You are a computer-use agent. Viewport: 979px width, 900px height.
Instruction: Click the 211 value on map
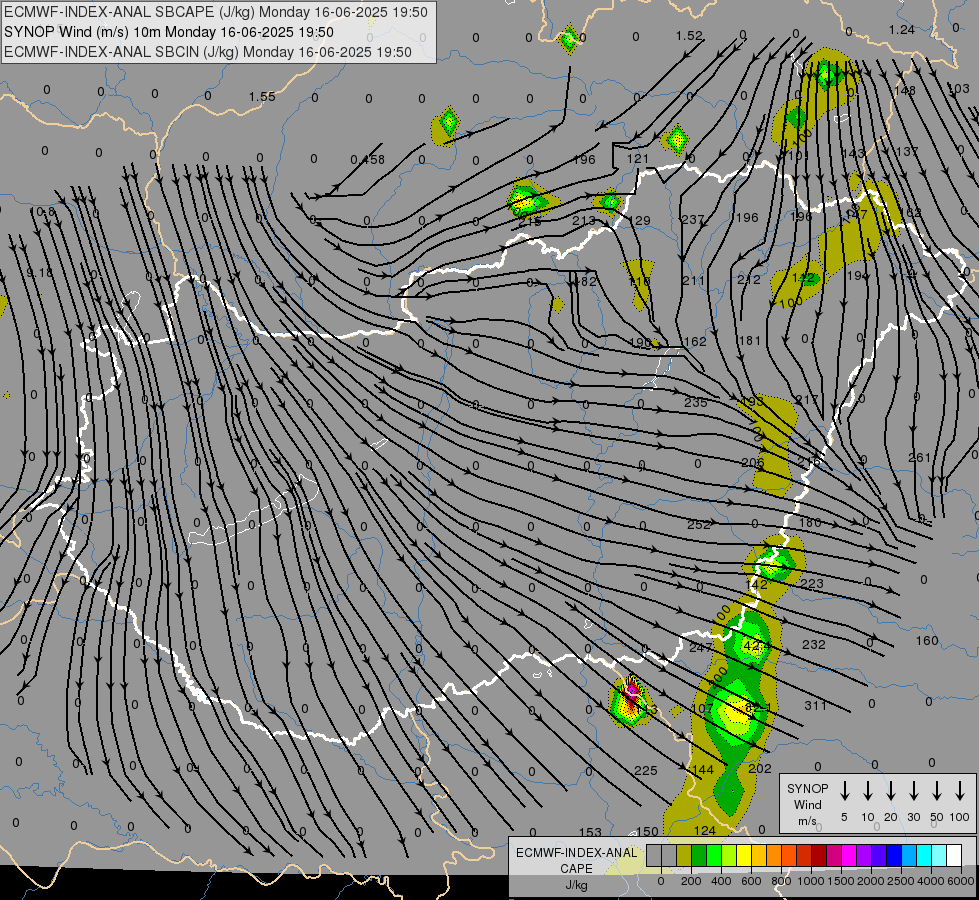click(693, 280)
